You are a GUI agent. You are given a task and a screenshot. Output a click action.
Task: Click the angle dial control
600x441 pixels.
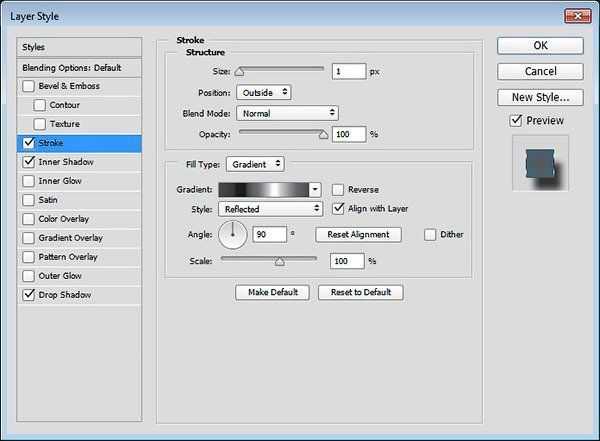[x=233, y=234]
